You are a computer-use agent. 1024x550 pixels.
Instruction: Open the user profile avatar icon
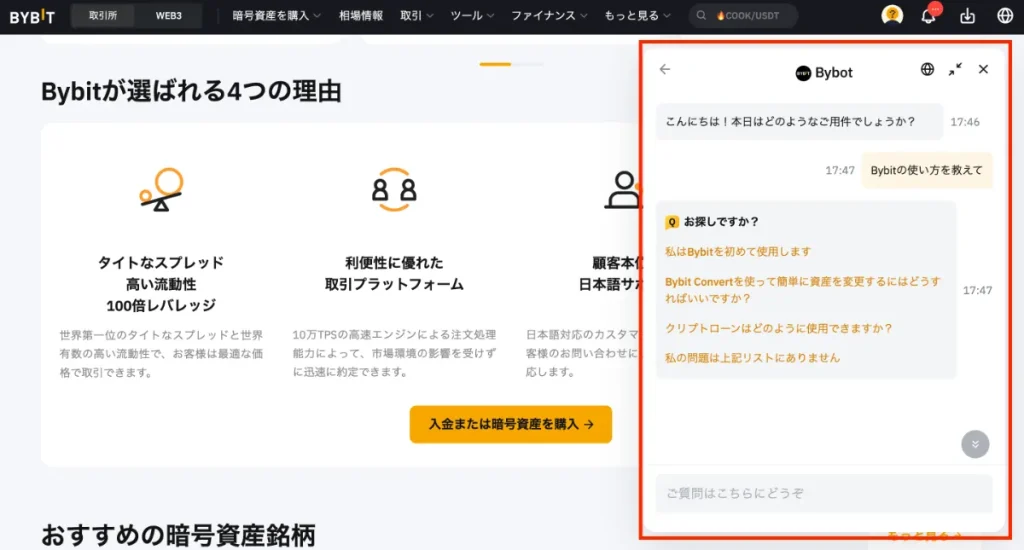tap(892, 14)
